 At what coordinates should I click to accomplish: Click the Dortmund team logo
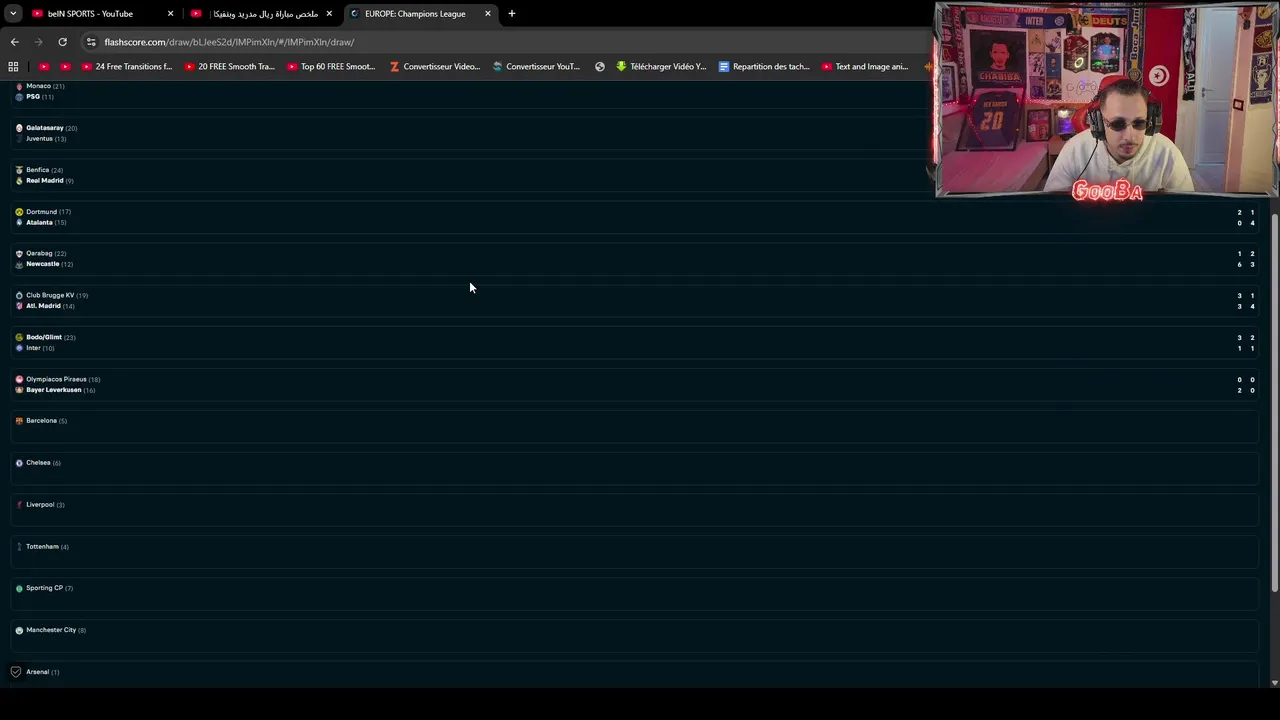[x=19, y=212]
